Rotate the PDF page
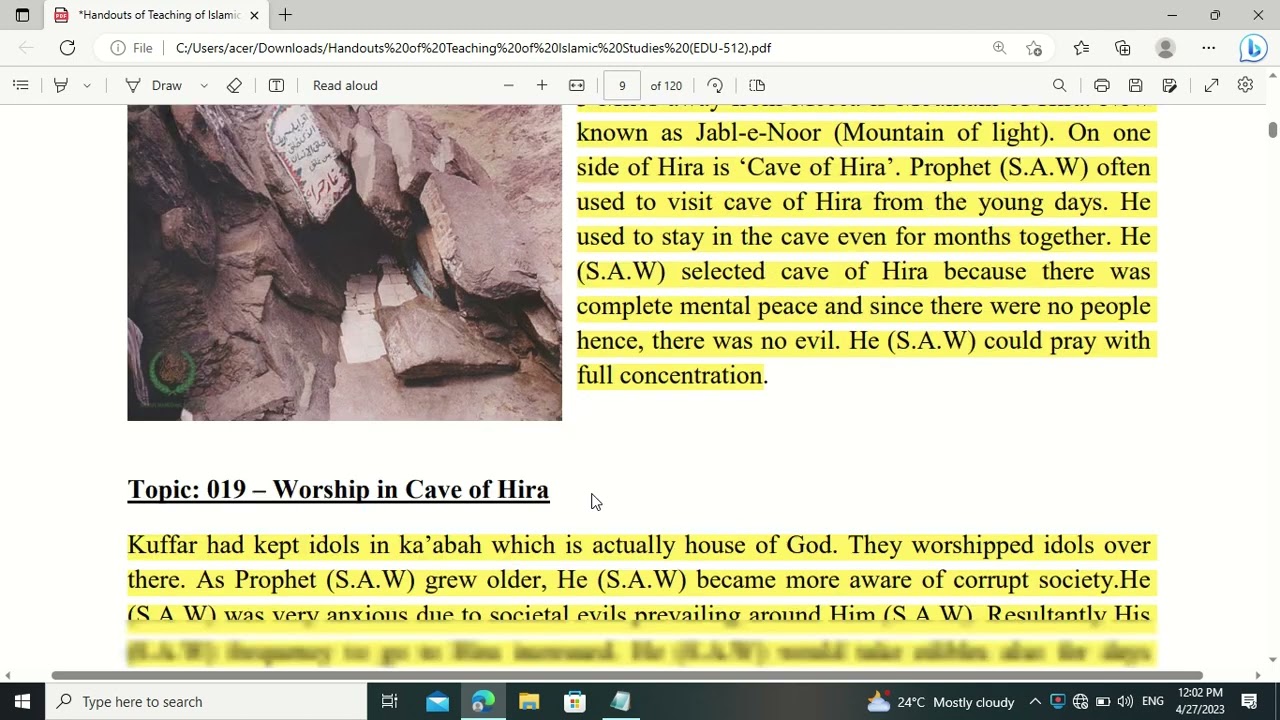The image size is (1280, 720). 715,85
